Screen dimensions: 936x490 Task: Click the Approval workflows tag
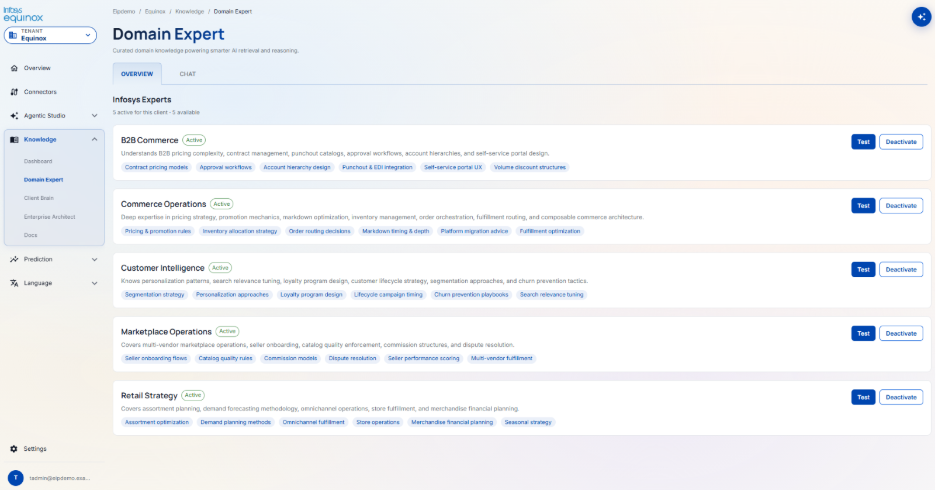point(226,168)
